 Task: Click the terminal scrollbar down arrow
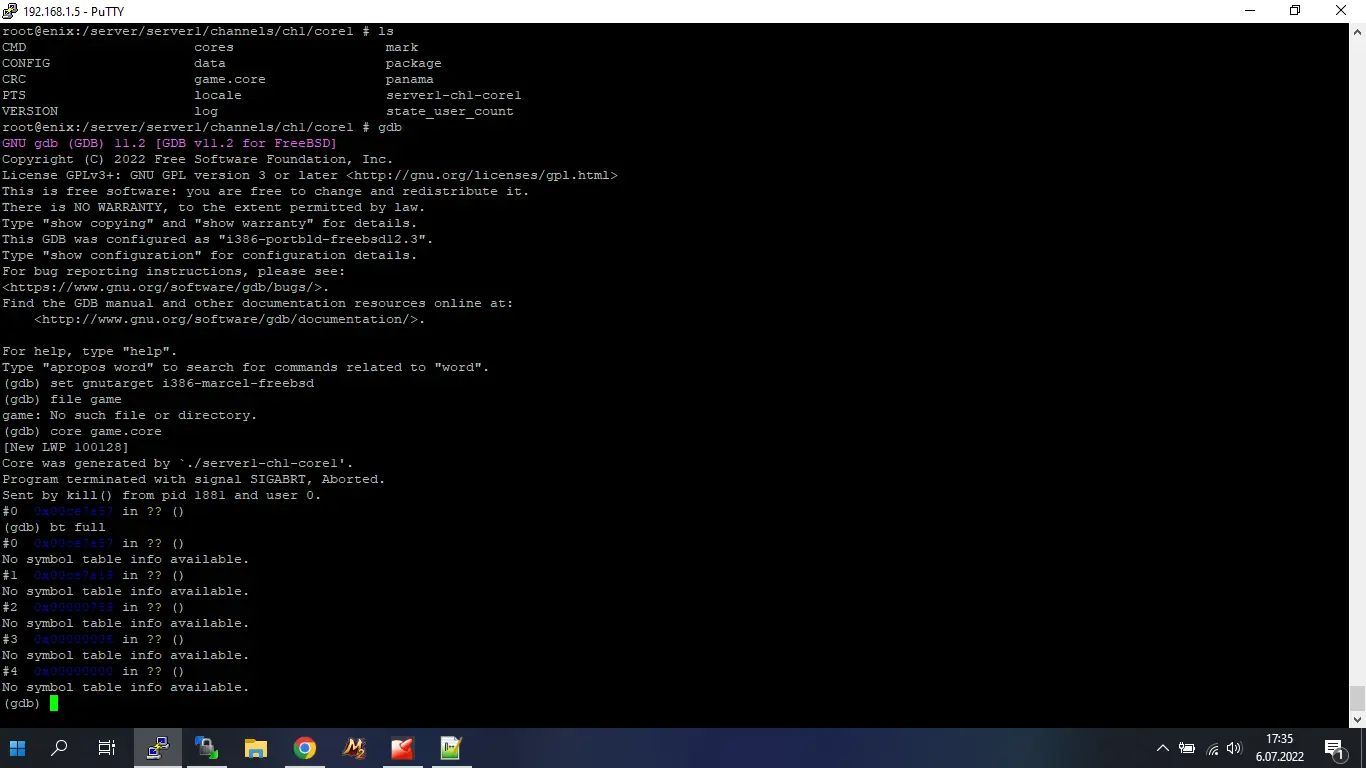click(1357, 719)
